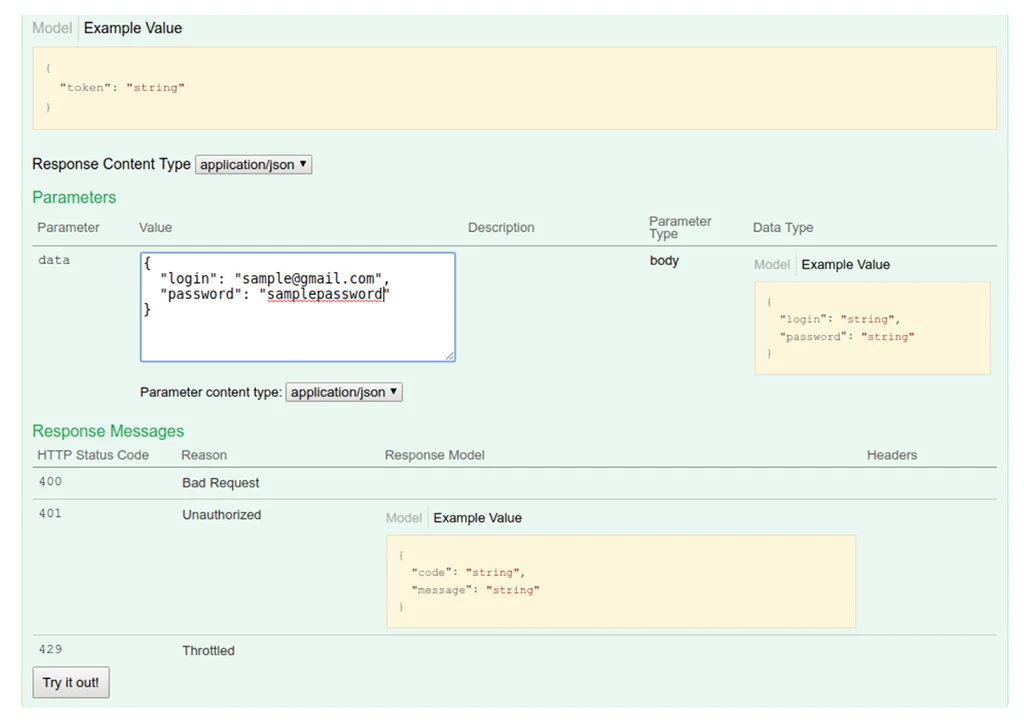The image size is (1024, 720).
Task: Open the Parameter content type dropdown
Action: pyautogui.click(x=344, y=392)
